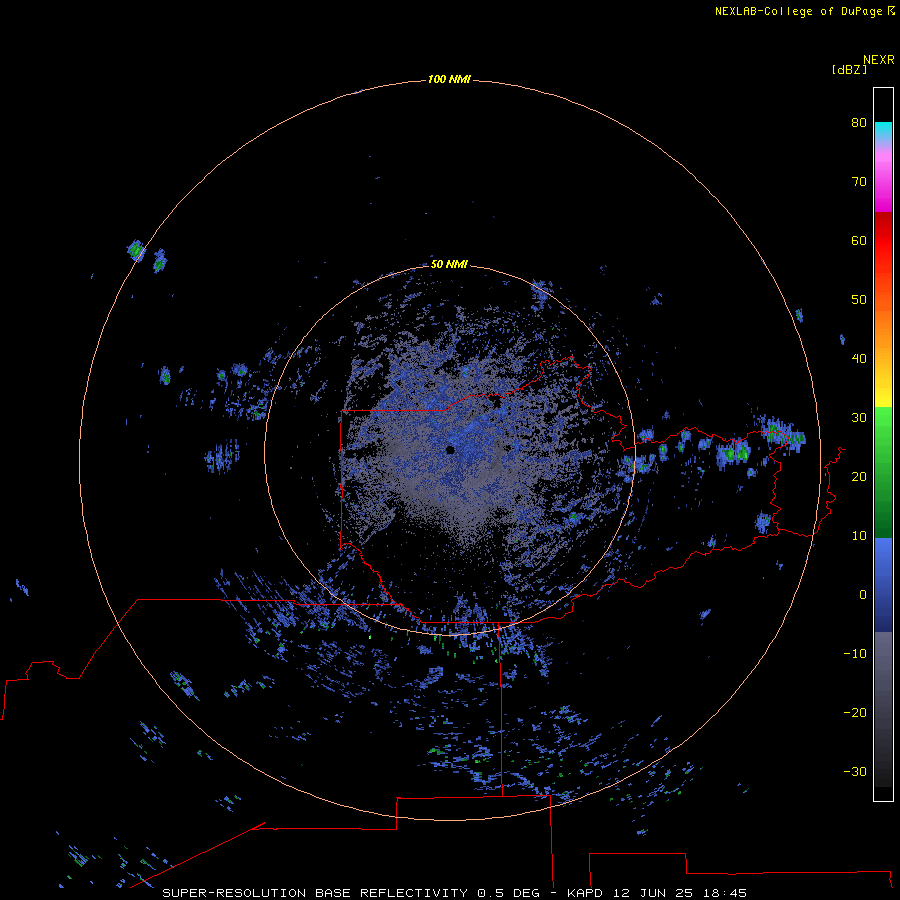Image resolution: width=900 pixels, height=900 pixels.
Task: Click the NEXR label above the color scale
Action: click(878, 60)
